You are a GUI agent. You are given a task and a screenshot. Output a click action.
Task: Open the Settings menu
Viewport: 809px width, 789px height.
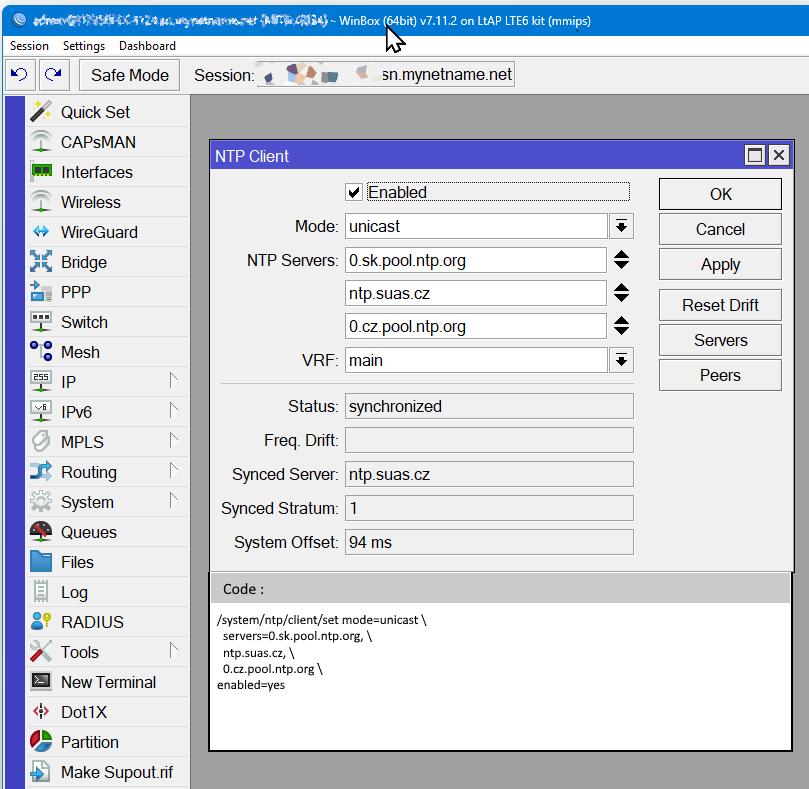[84, 46]
